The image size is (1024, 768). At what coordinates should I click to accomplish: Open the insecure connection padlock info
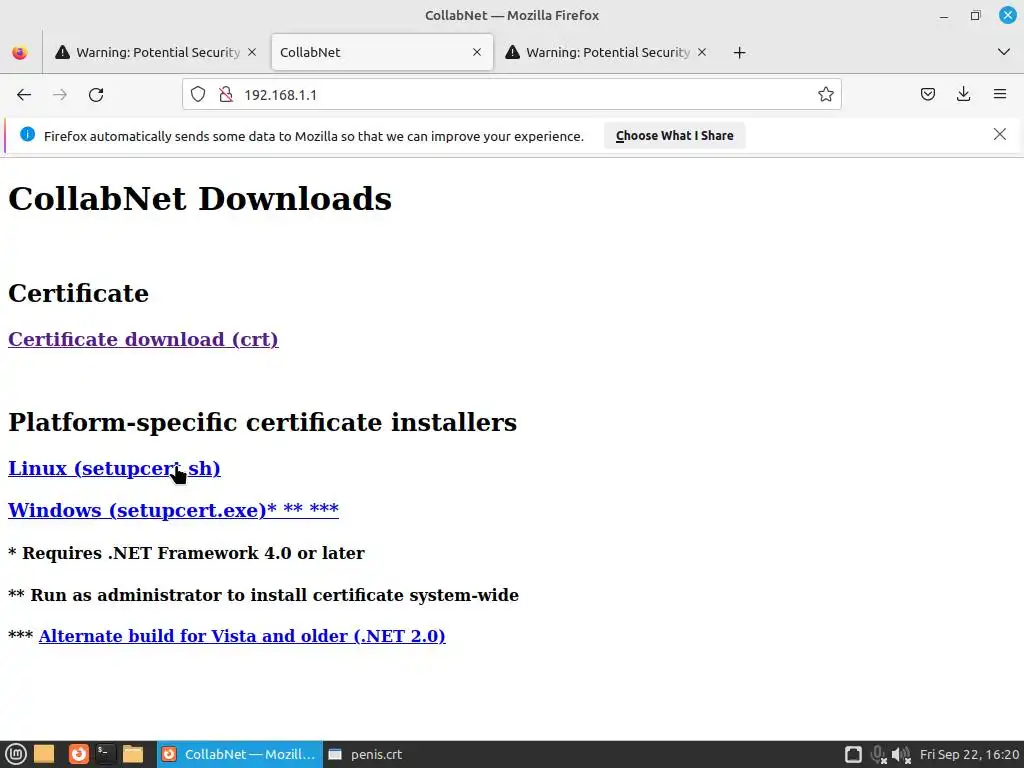tap(226, 95)
